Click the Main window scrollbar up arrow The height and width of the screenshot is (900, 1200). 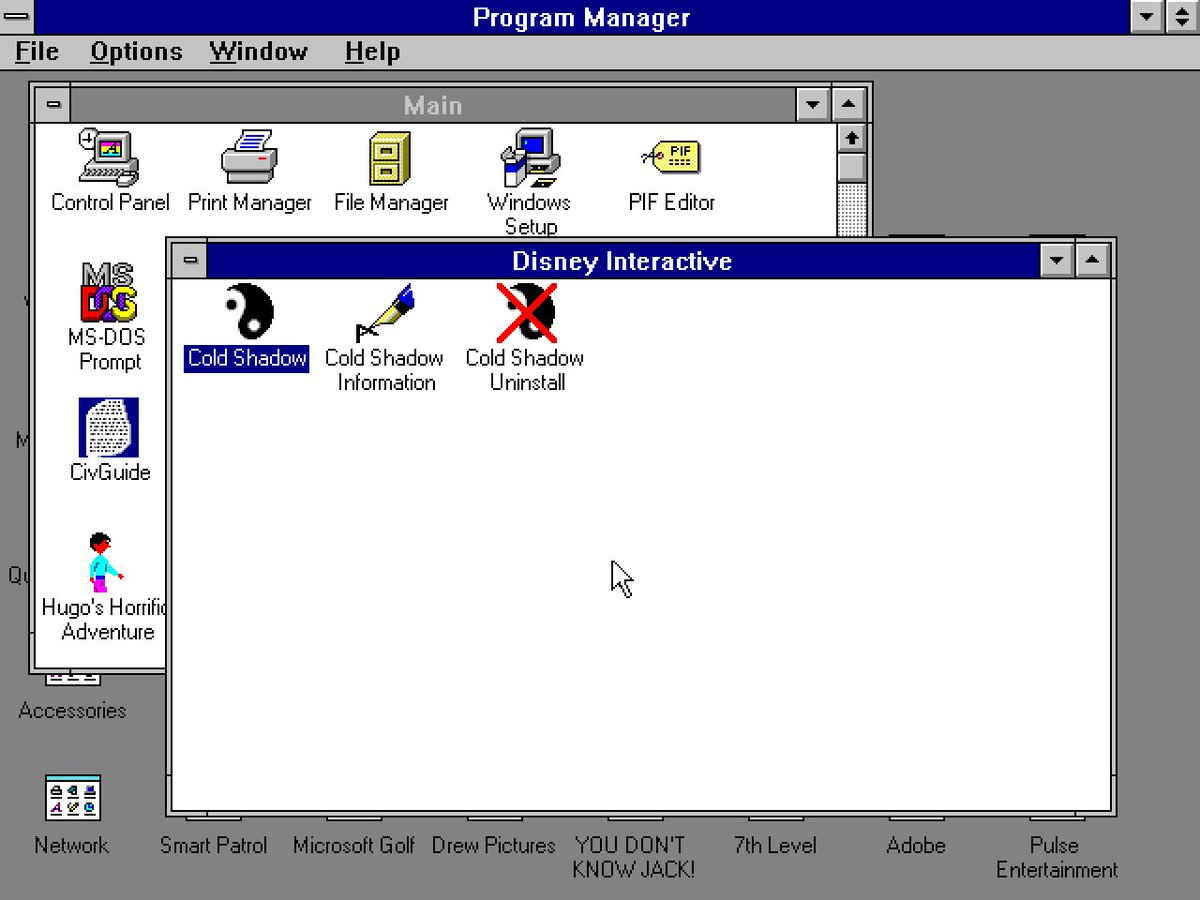pos(852,137)
